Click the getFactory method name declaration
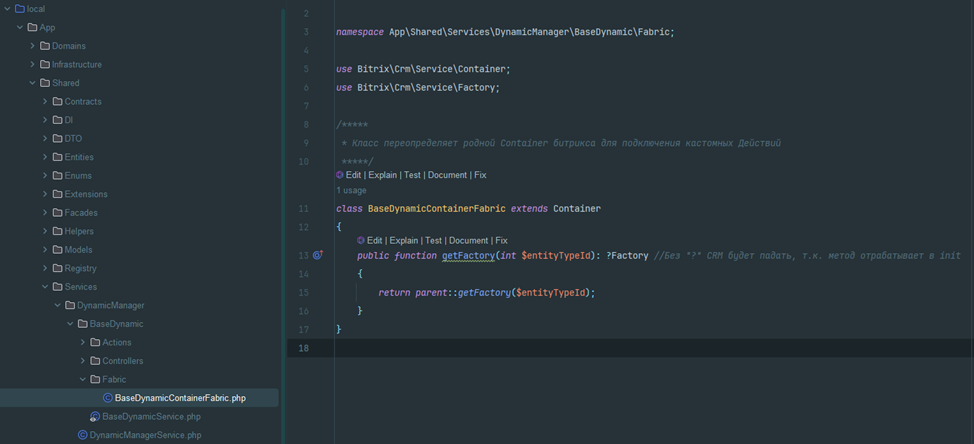974x444 pixels. (x=468, y=255)
